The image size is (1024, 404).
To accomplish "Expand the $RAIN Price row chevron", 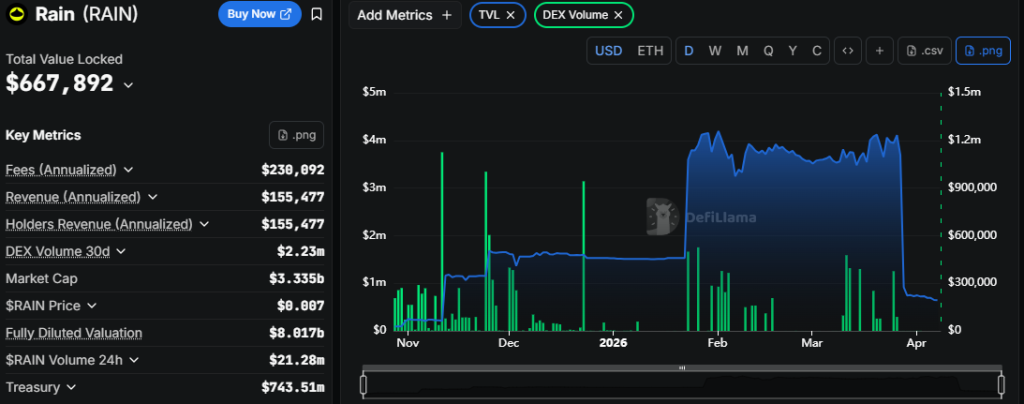I will 92,305.
